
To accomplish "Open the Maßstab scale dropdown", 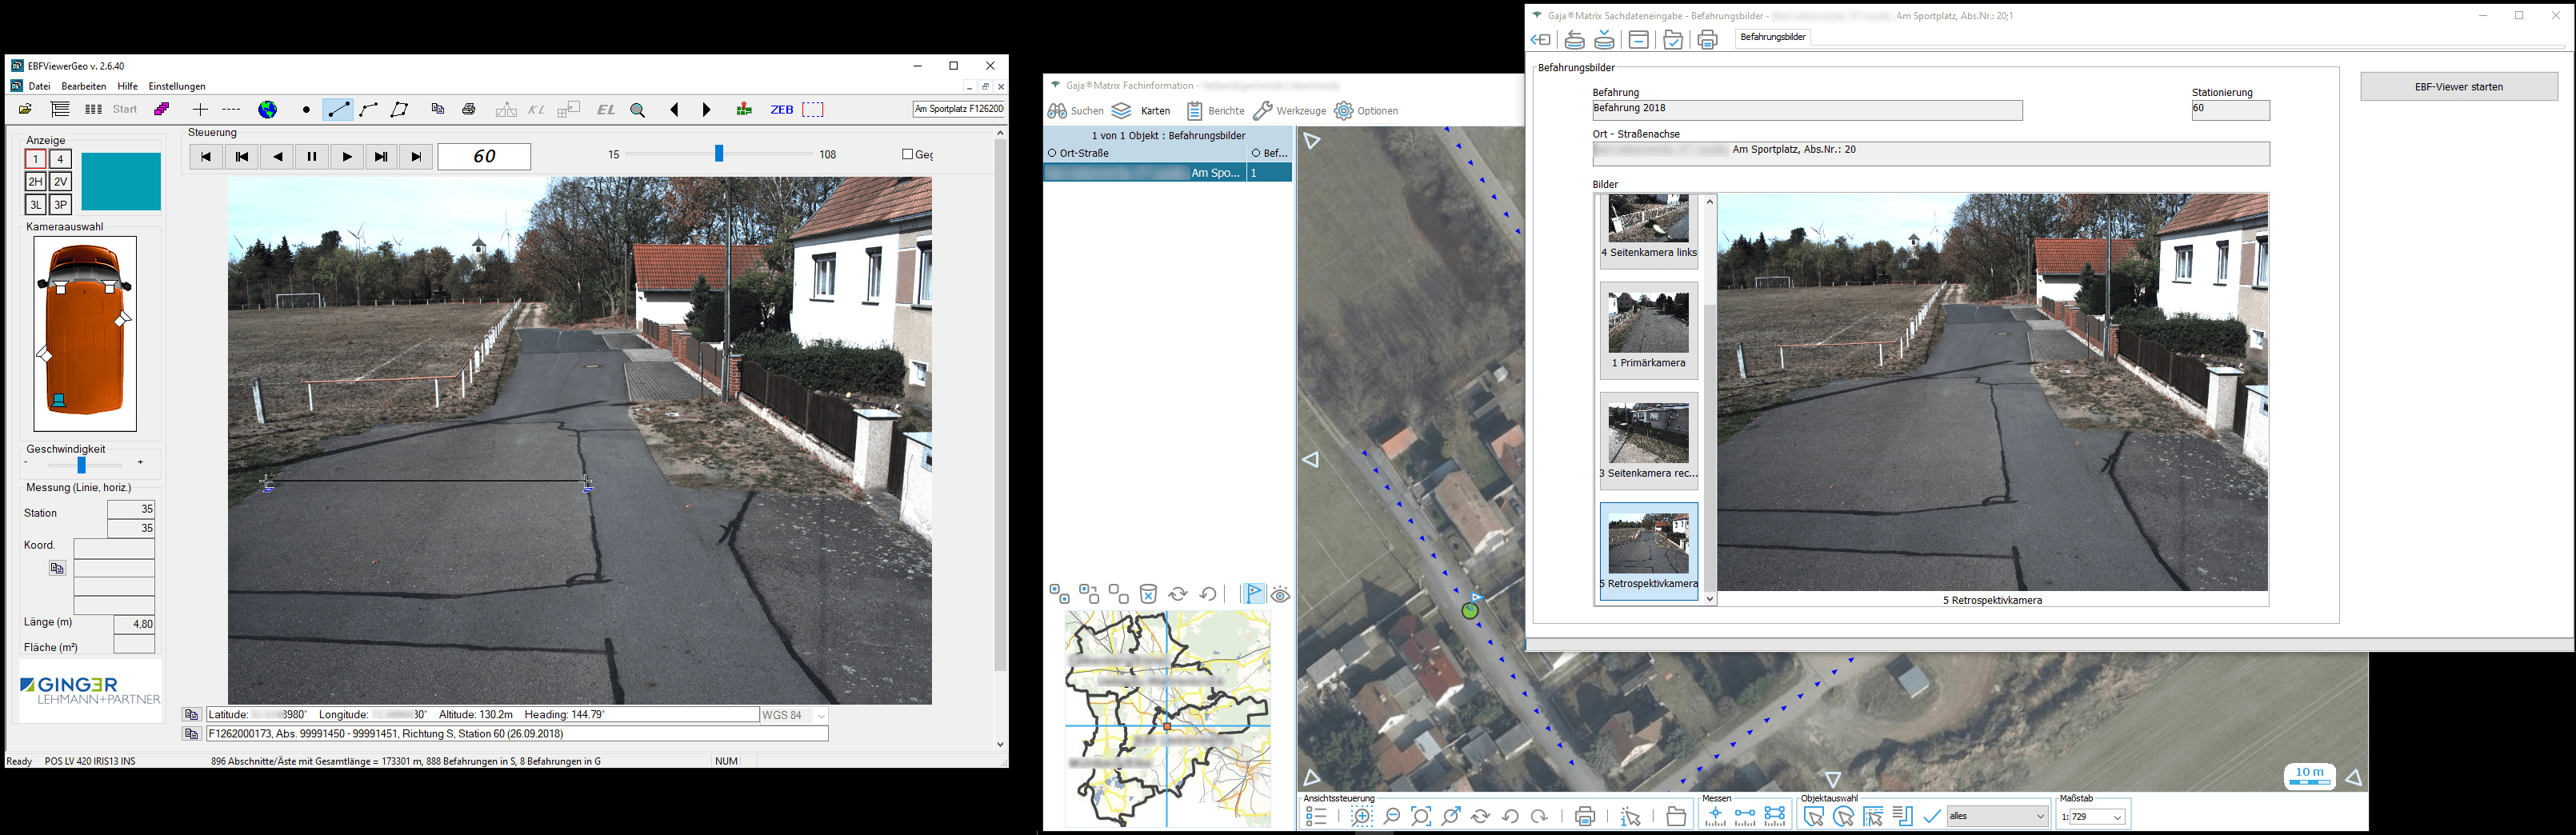I will [x=2117, y=817].
